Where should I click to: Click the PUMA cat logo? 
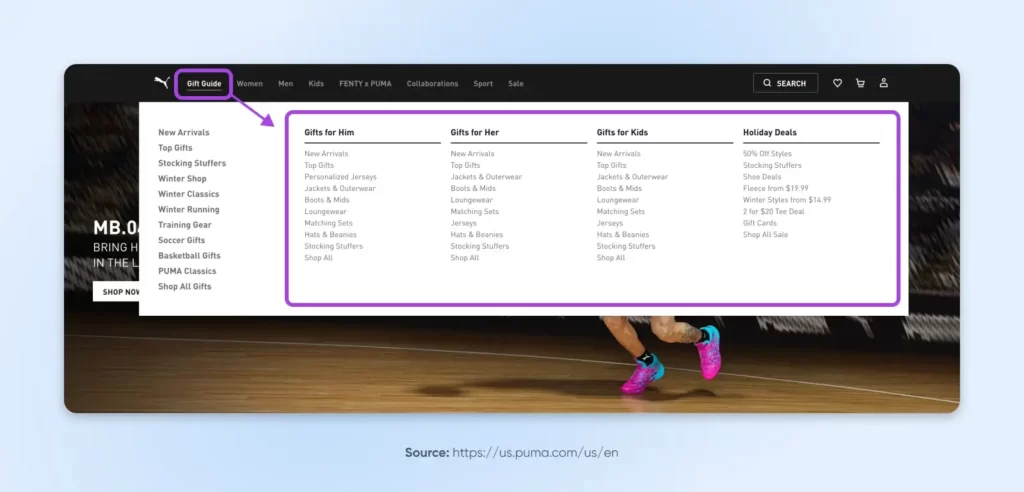pos(161,82)
